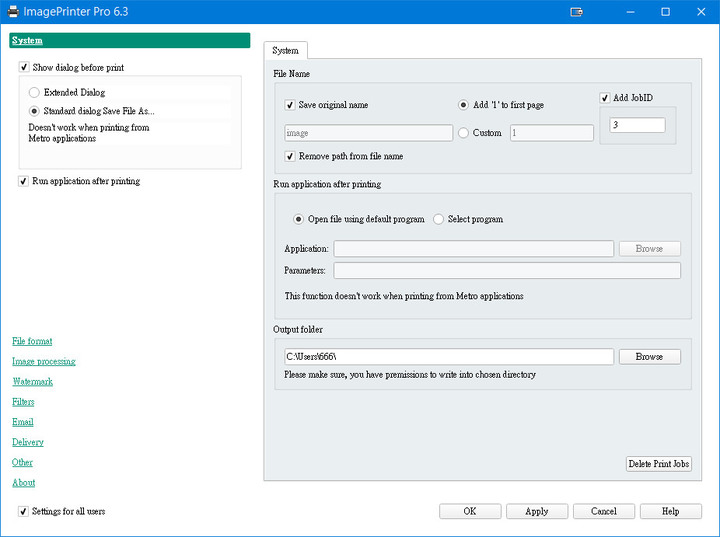Click the Parameters input field
Screen dimensions: 720x537
tap(507, 271)
